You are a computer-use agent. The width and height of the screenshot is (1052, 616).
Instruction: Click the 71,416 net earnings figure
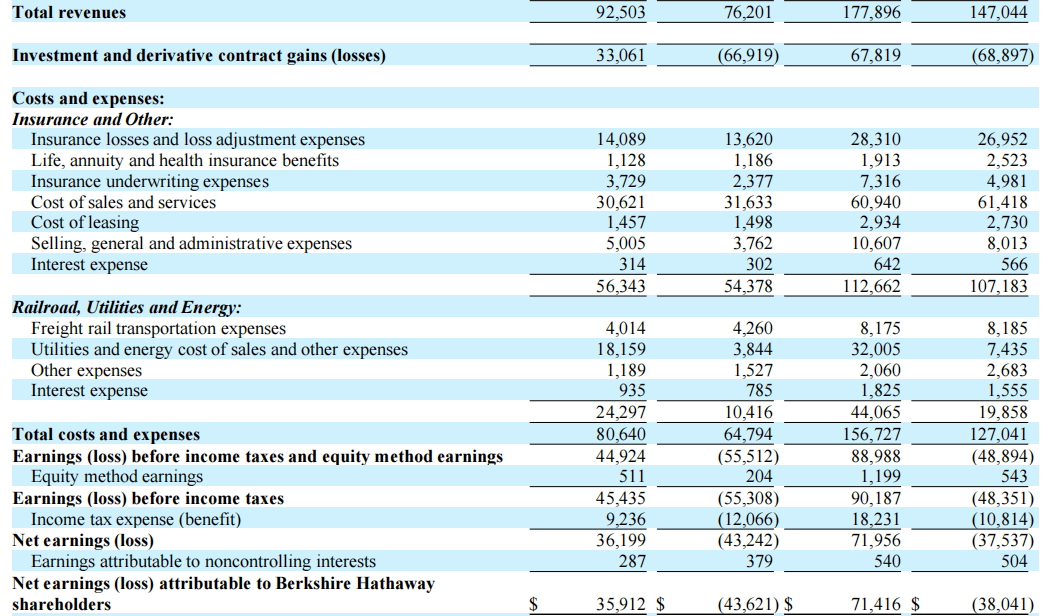coord(876,605)
